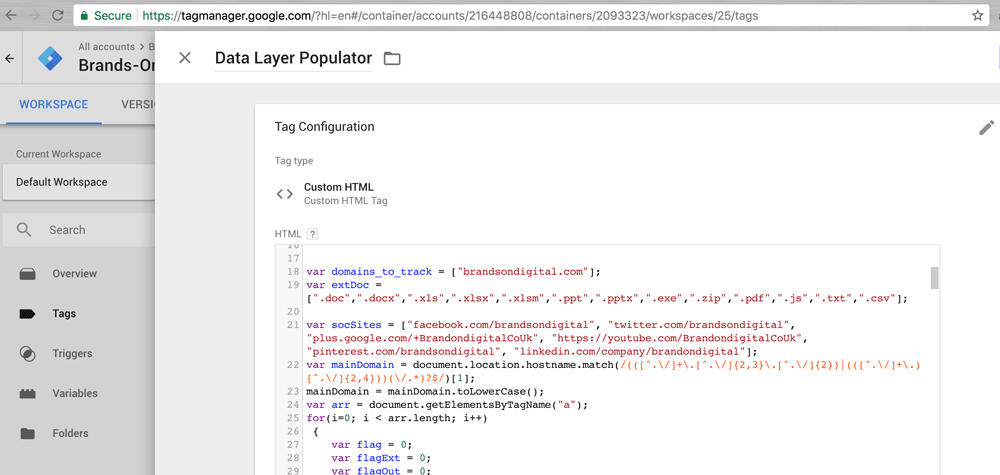The height and width of the screenshot is (475, 1000).
Task: Click the Tag Configuration heading
Action: [325, 127]
